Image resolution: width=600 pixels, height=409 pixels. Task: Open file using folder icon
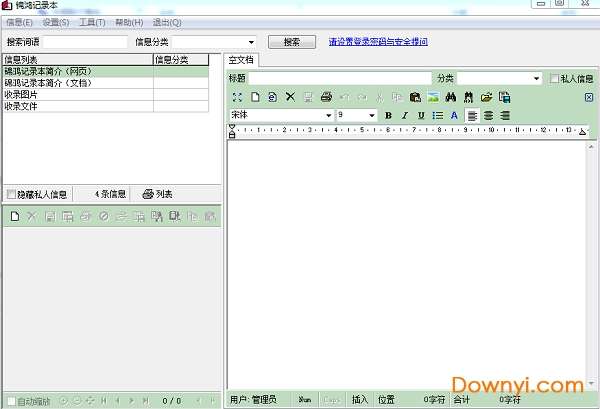(x=486, y=97)
